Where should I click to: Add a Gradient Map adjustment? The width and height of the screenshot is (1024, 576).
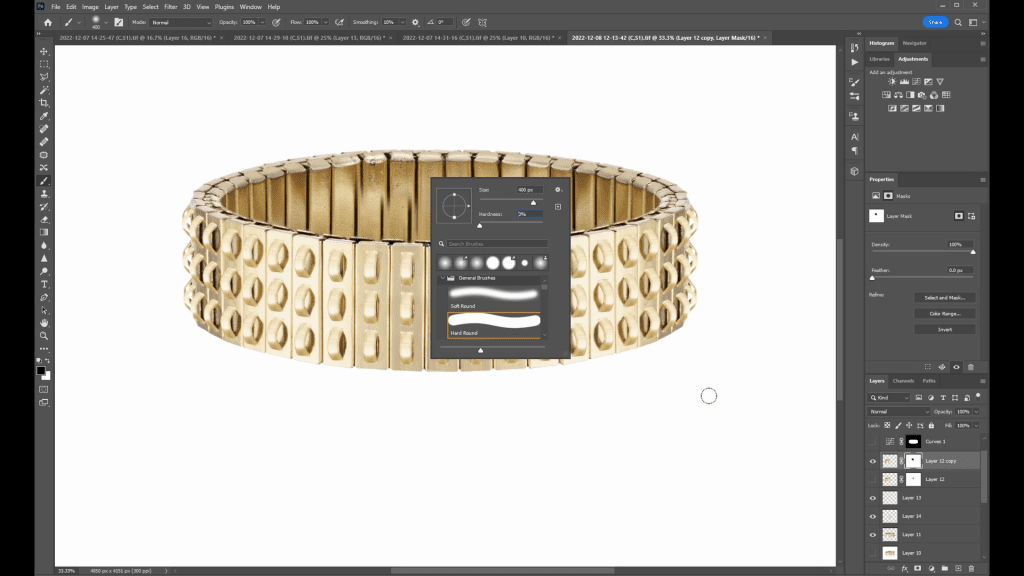940,108
